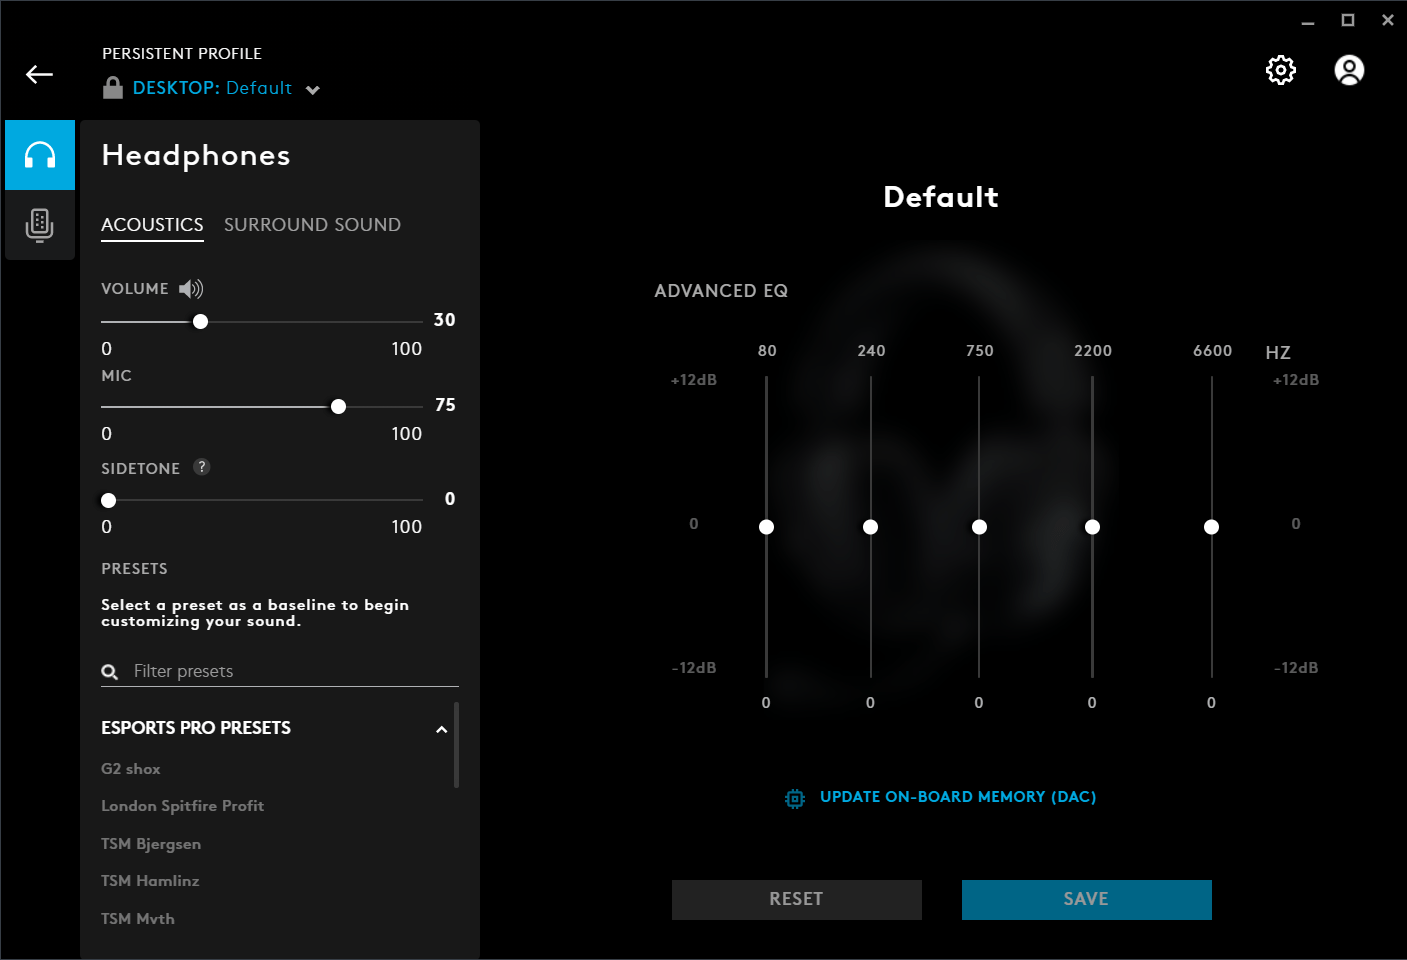Collapse the Esports Pro Presets section
The width and height of the screenshot is (1407, 960).
point(441,729)
